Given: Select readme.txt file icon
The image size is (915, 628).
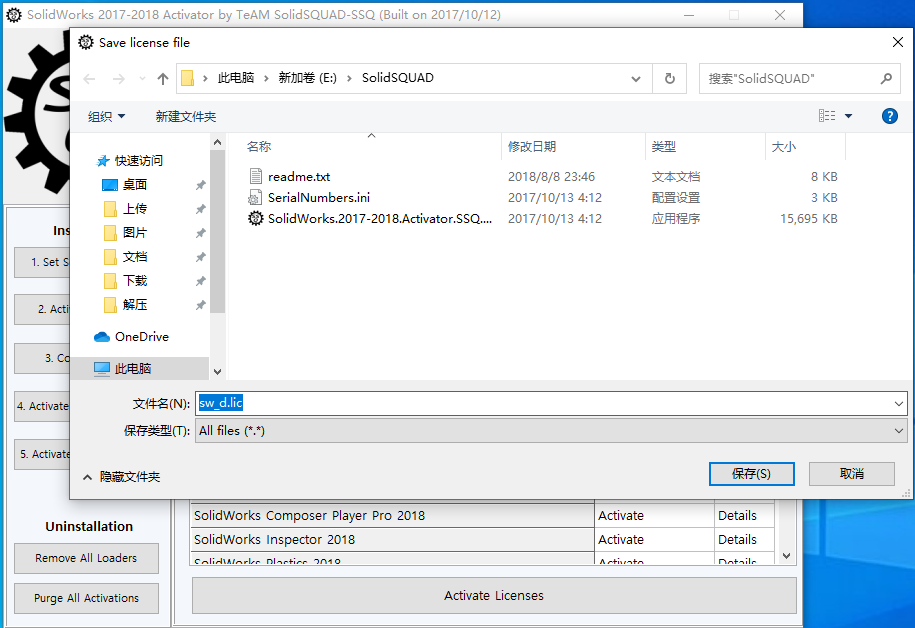Looking at the screenshot, I should pos(256,176).
